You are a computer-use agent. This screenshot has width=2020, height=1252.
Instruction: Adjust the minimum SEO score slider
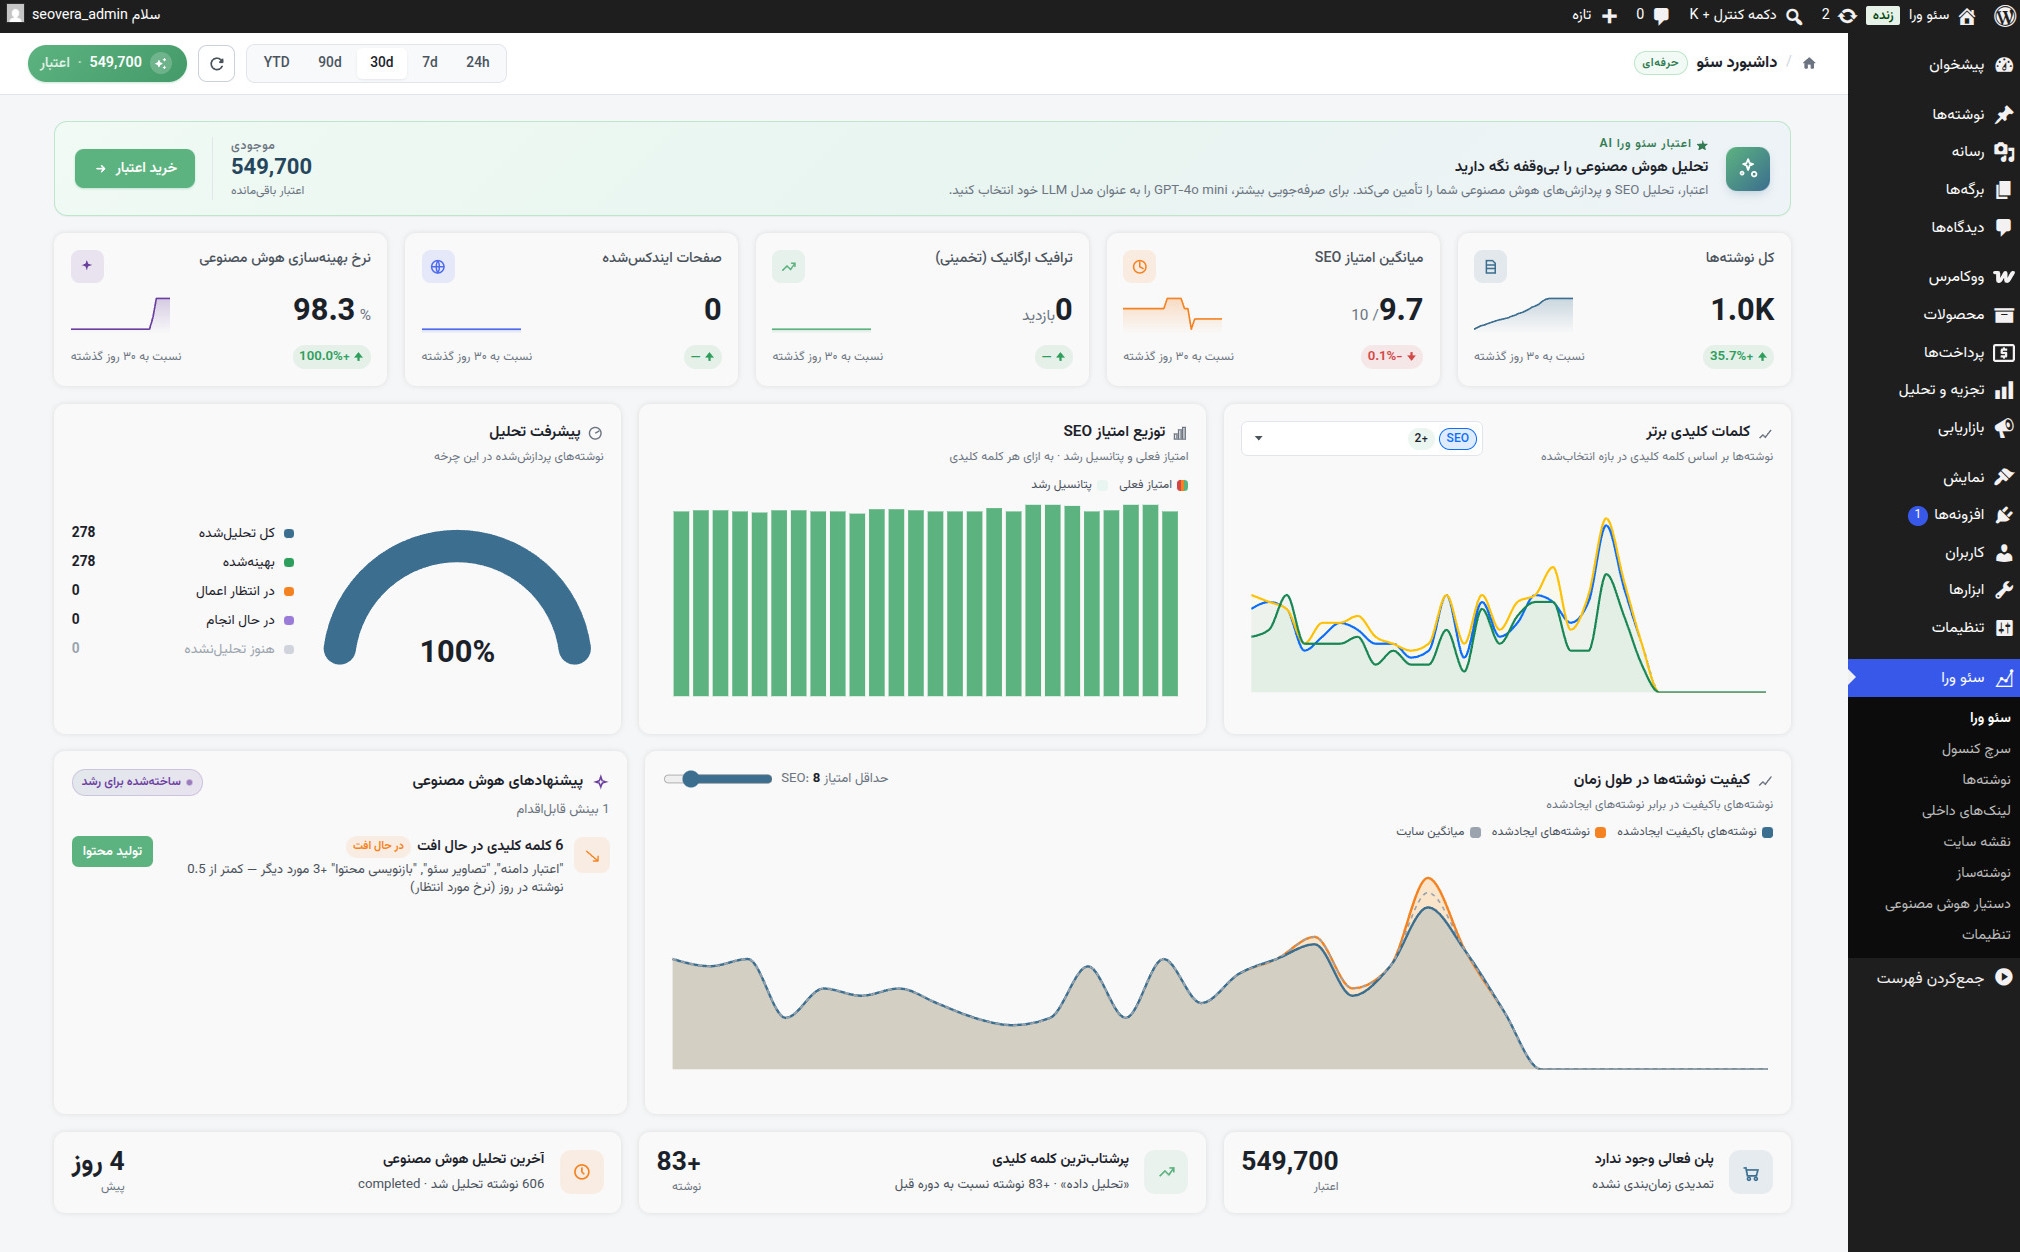[x=718, y=779]
